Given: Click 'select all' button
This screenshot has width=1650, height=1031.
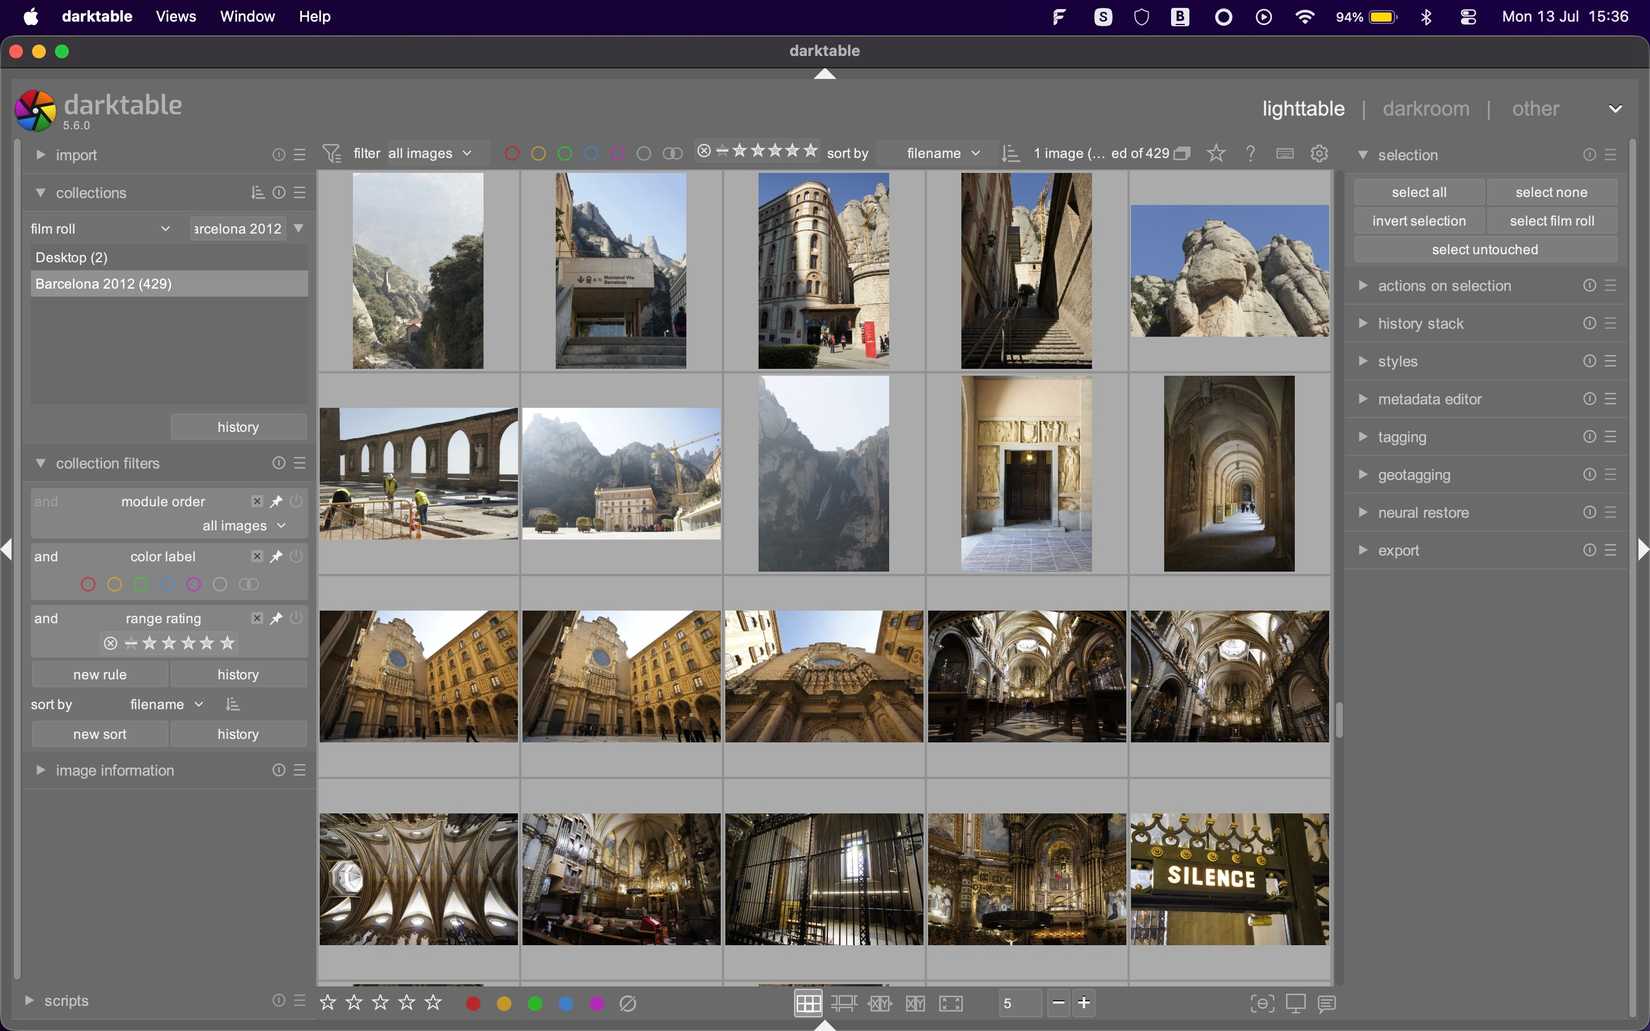Looking at the screenshot, I should (x=1419, y=192).
